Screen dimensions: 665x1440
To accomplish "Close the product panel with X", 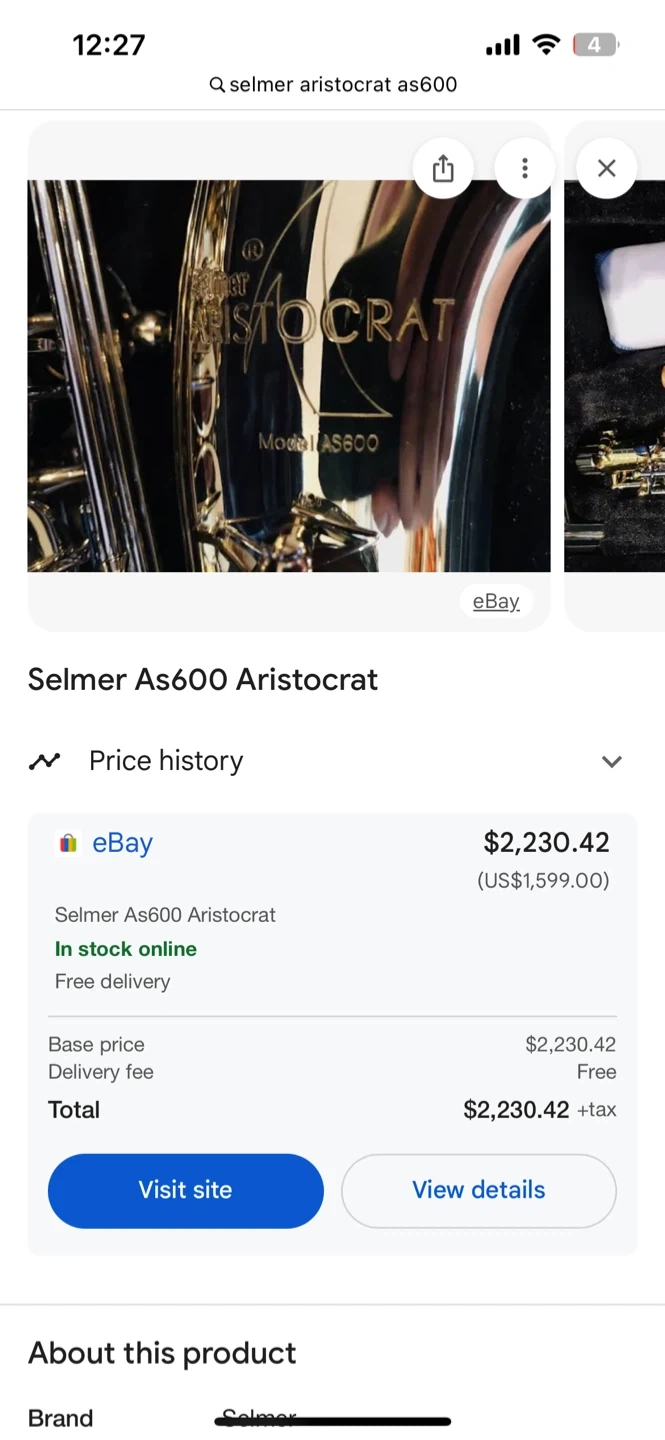I will pyautogui.click(x=606, y=169).
